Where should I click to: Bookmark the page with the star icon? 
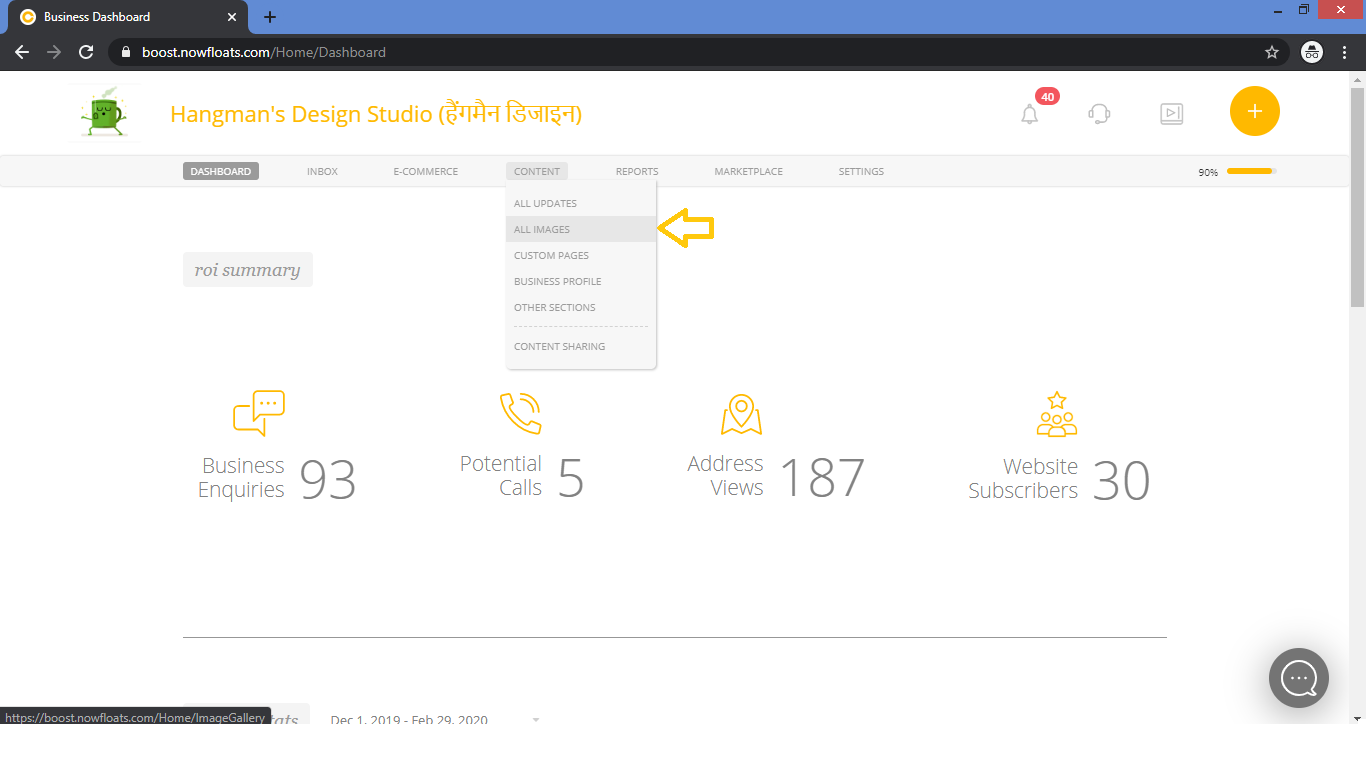point(1271,51)
